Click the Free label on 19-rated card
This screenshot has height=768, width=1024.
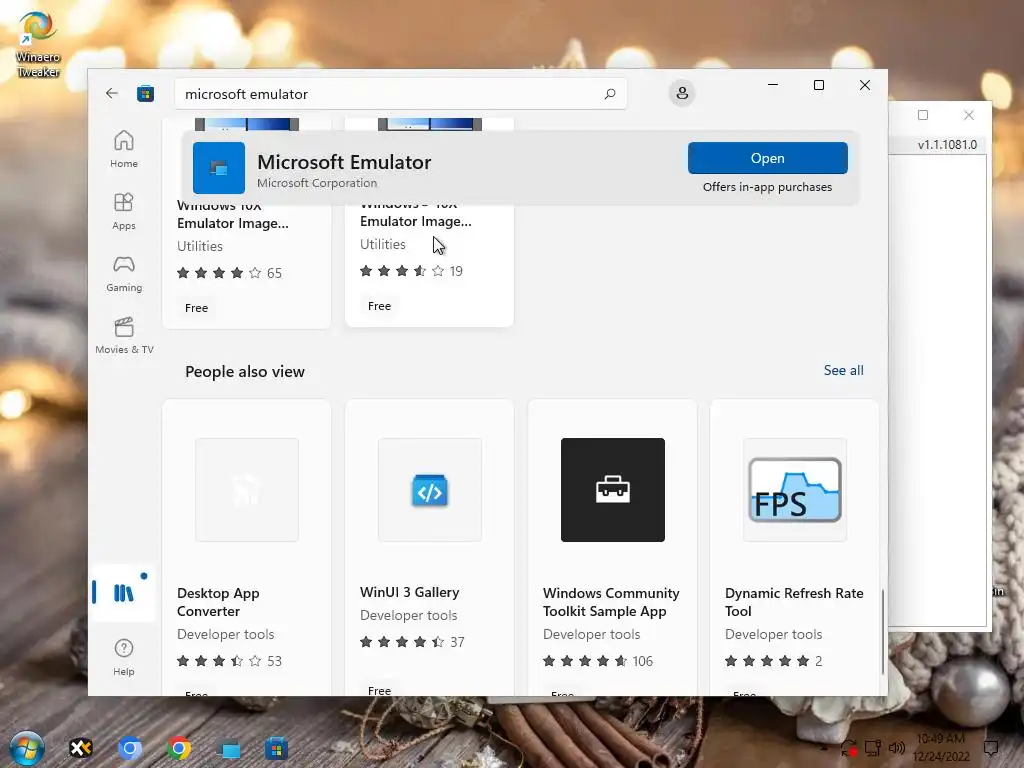tap(379, 306)
